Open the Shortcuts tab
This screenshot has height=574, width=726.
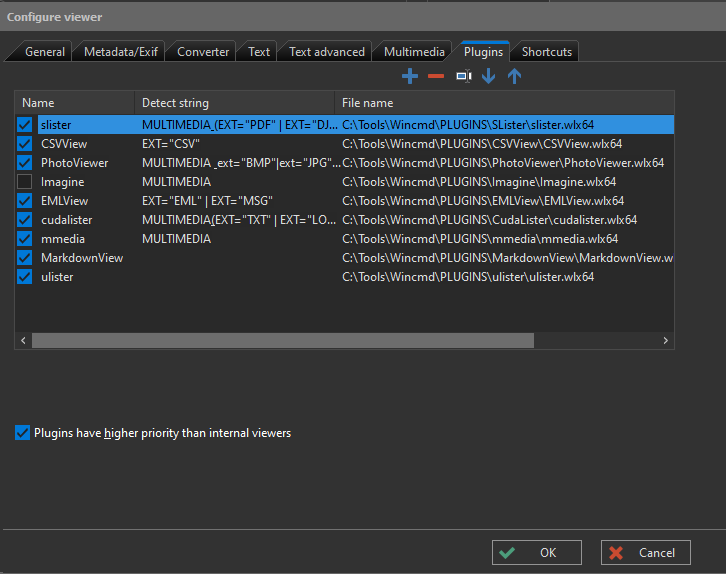click(x=546, y=51)
